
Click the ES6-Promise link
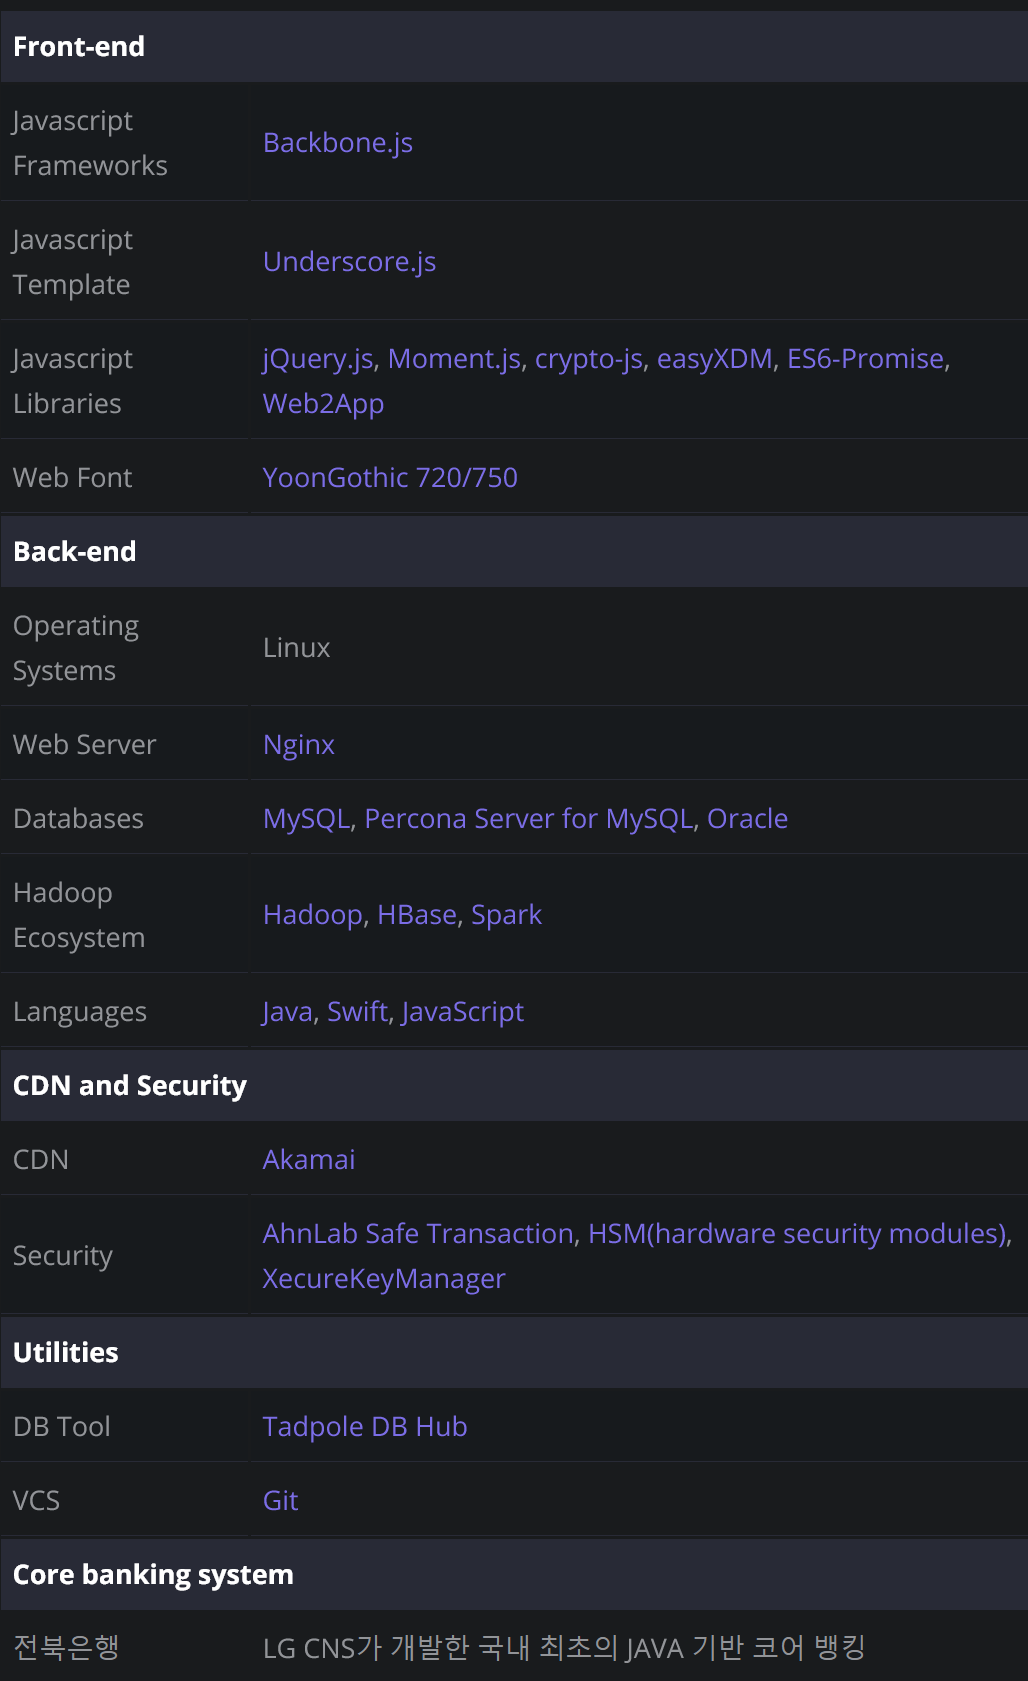click(x=866, y=359)
